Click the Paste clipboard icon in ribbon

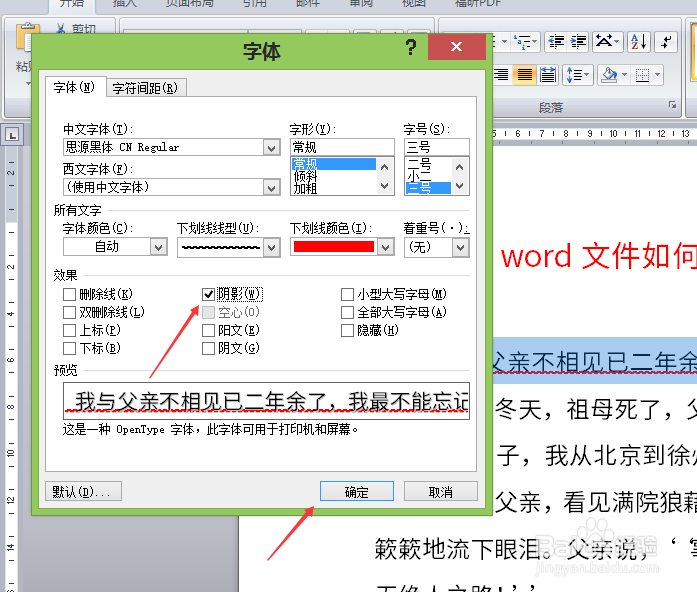[x=26, y=38]
